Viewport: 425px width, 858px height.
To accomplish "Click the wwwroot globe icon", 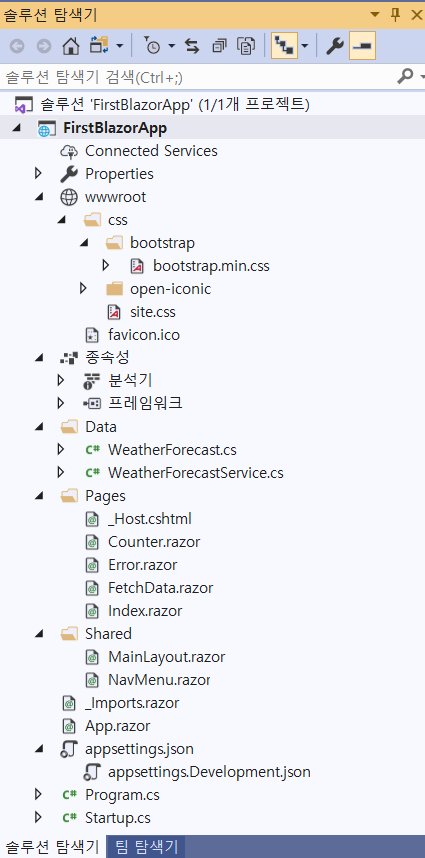I will point(69,197).
